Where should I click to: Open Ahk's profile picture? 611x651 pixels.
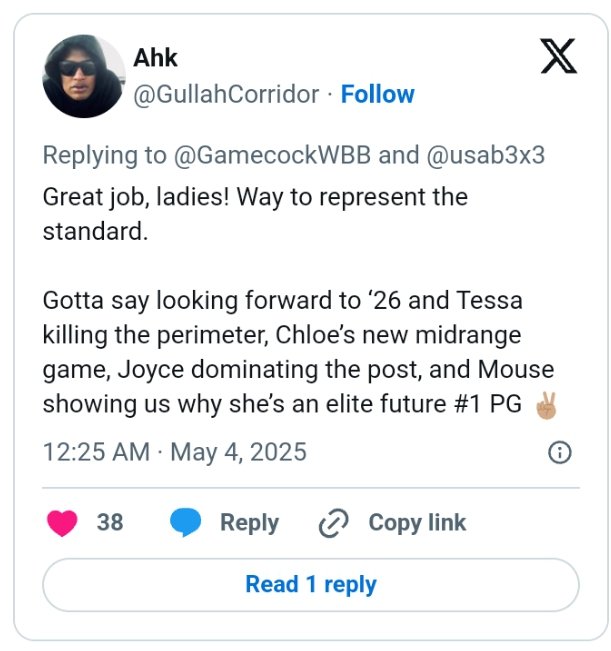tap(84, 76)
